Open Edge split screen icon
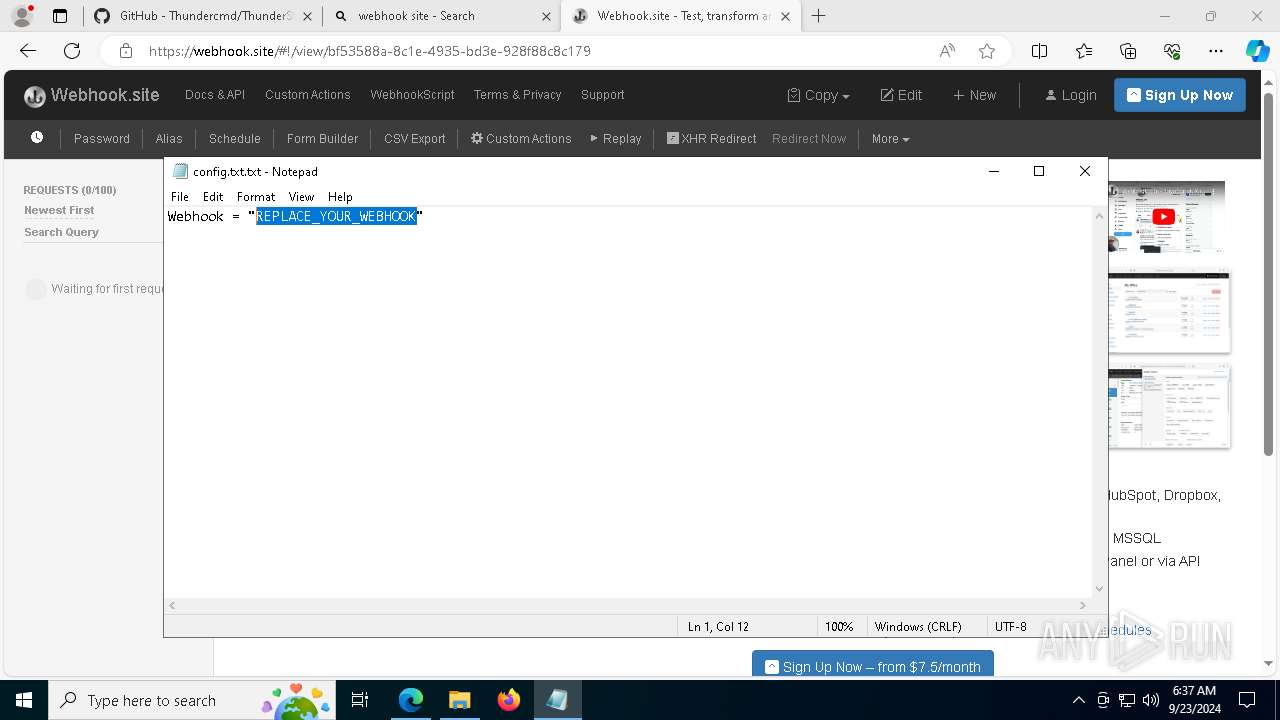Screen dimensions: 1280x720 click(1039, 51)
